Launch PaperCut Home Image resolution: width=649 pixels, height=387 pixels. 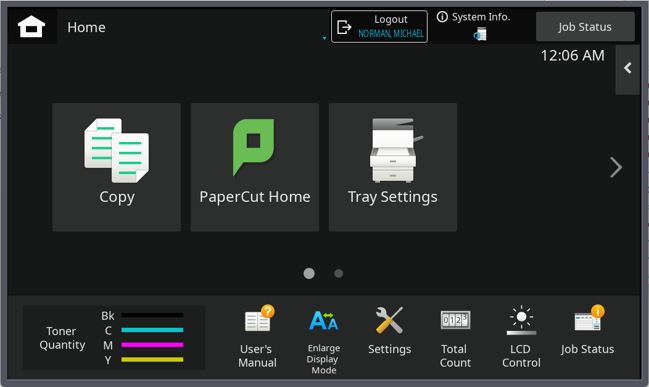pos(255,167)
